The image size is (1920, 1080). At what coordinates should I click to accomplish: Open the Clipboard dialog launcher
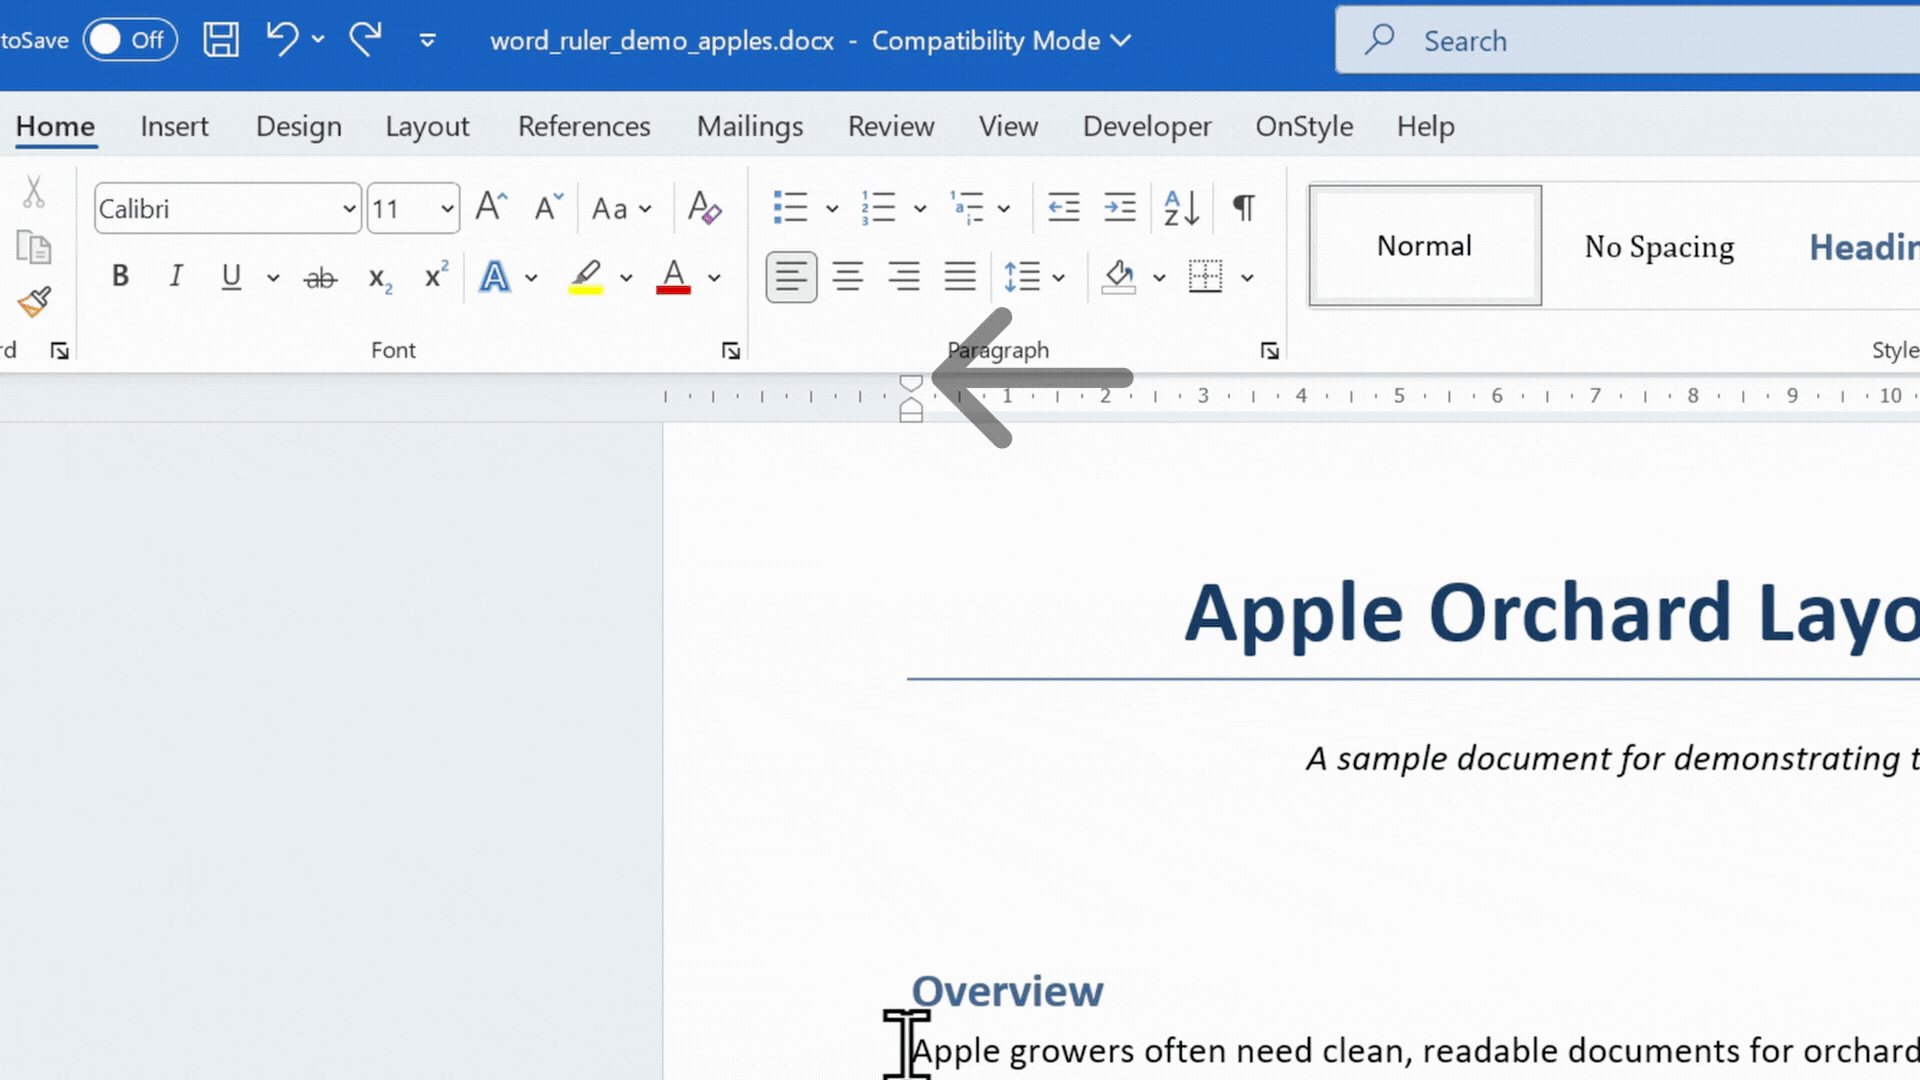[60, 350]
